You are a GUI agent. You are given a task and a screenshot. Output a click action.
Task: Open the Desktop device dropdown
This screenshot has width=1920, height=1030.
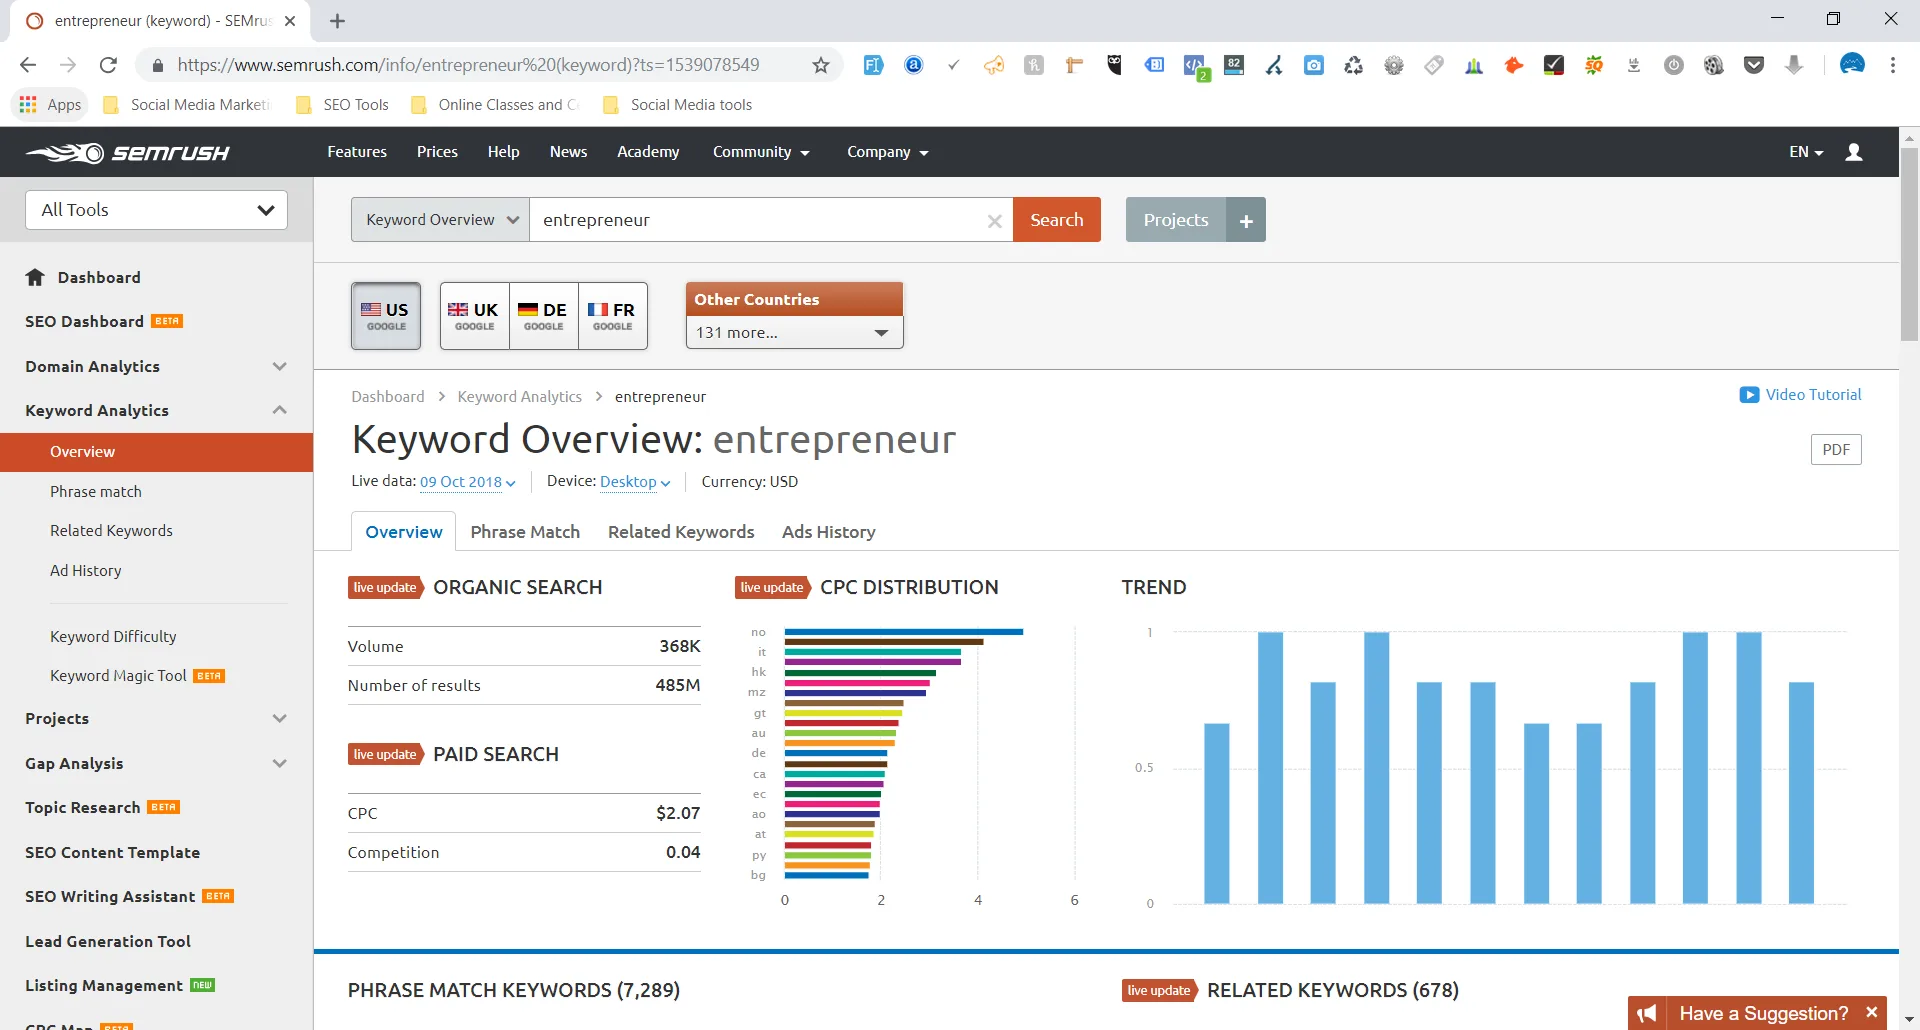pos(634,482)
